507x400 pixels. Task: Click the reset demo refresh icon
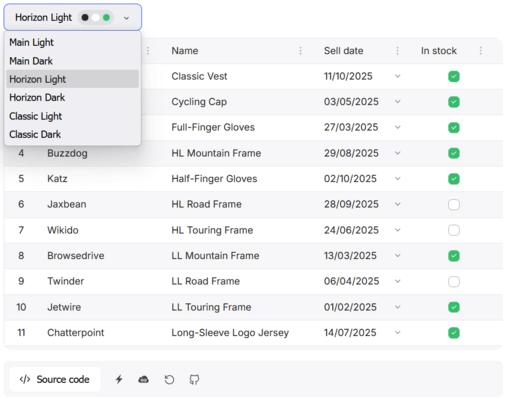169,379
